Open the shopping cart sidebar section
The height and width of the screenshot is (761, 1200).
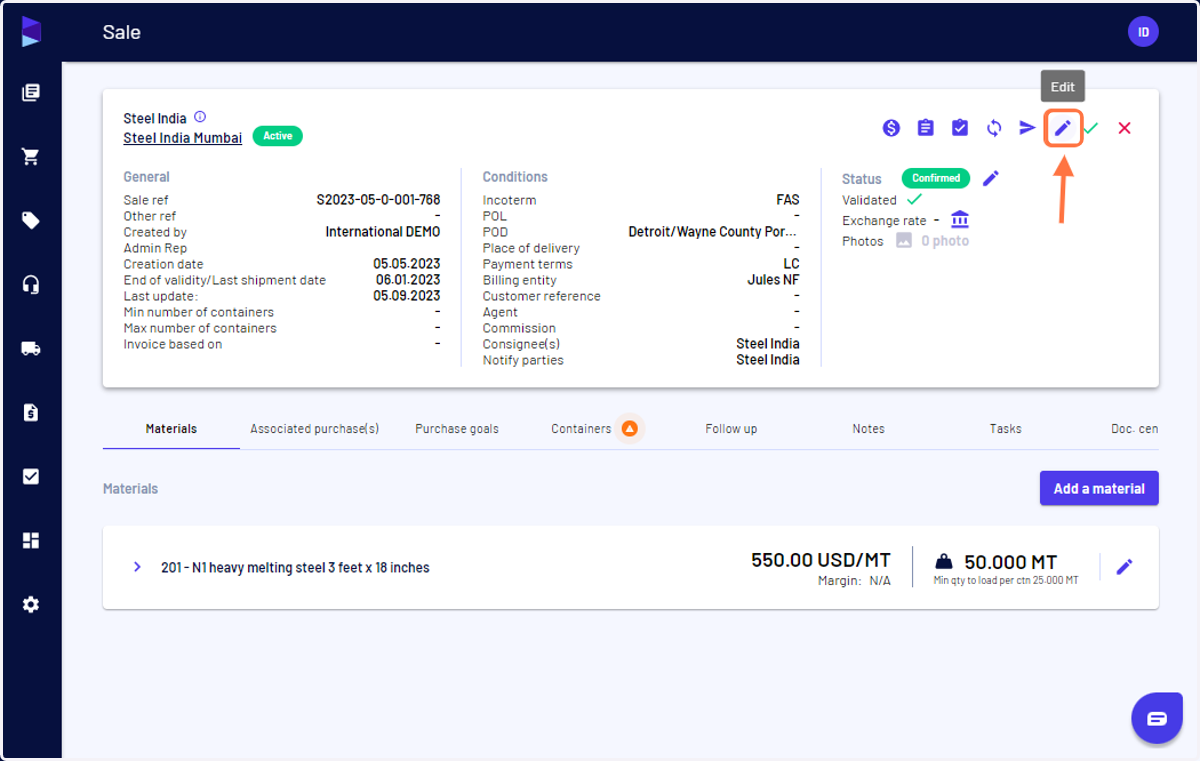(31, 157)
